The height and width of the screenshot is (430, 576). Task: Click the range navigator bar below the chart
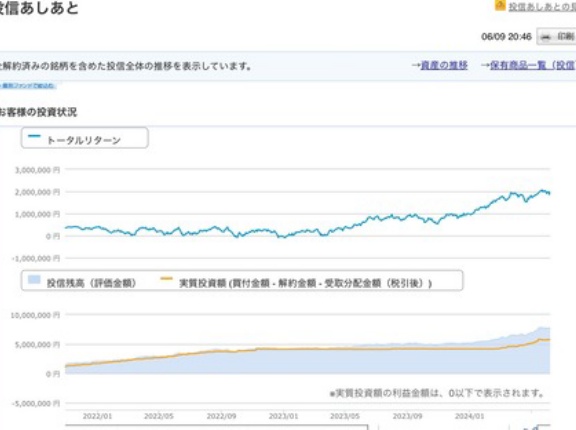[217, 427]
